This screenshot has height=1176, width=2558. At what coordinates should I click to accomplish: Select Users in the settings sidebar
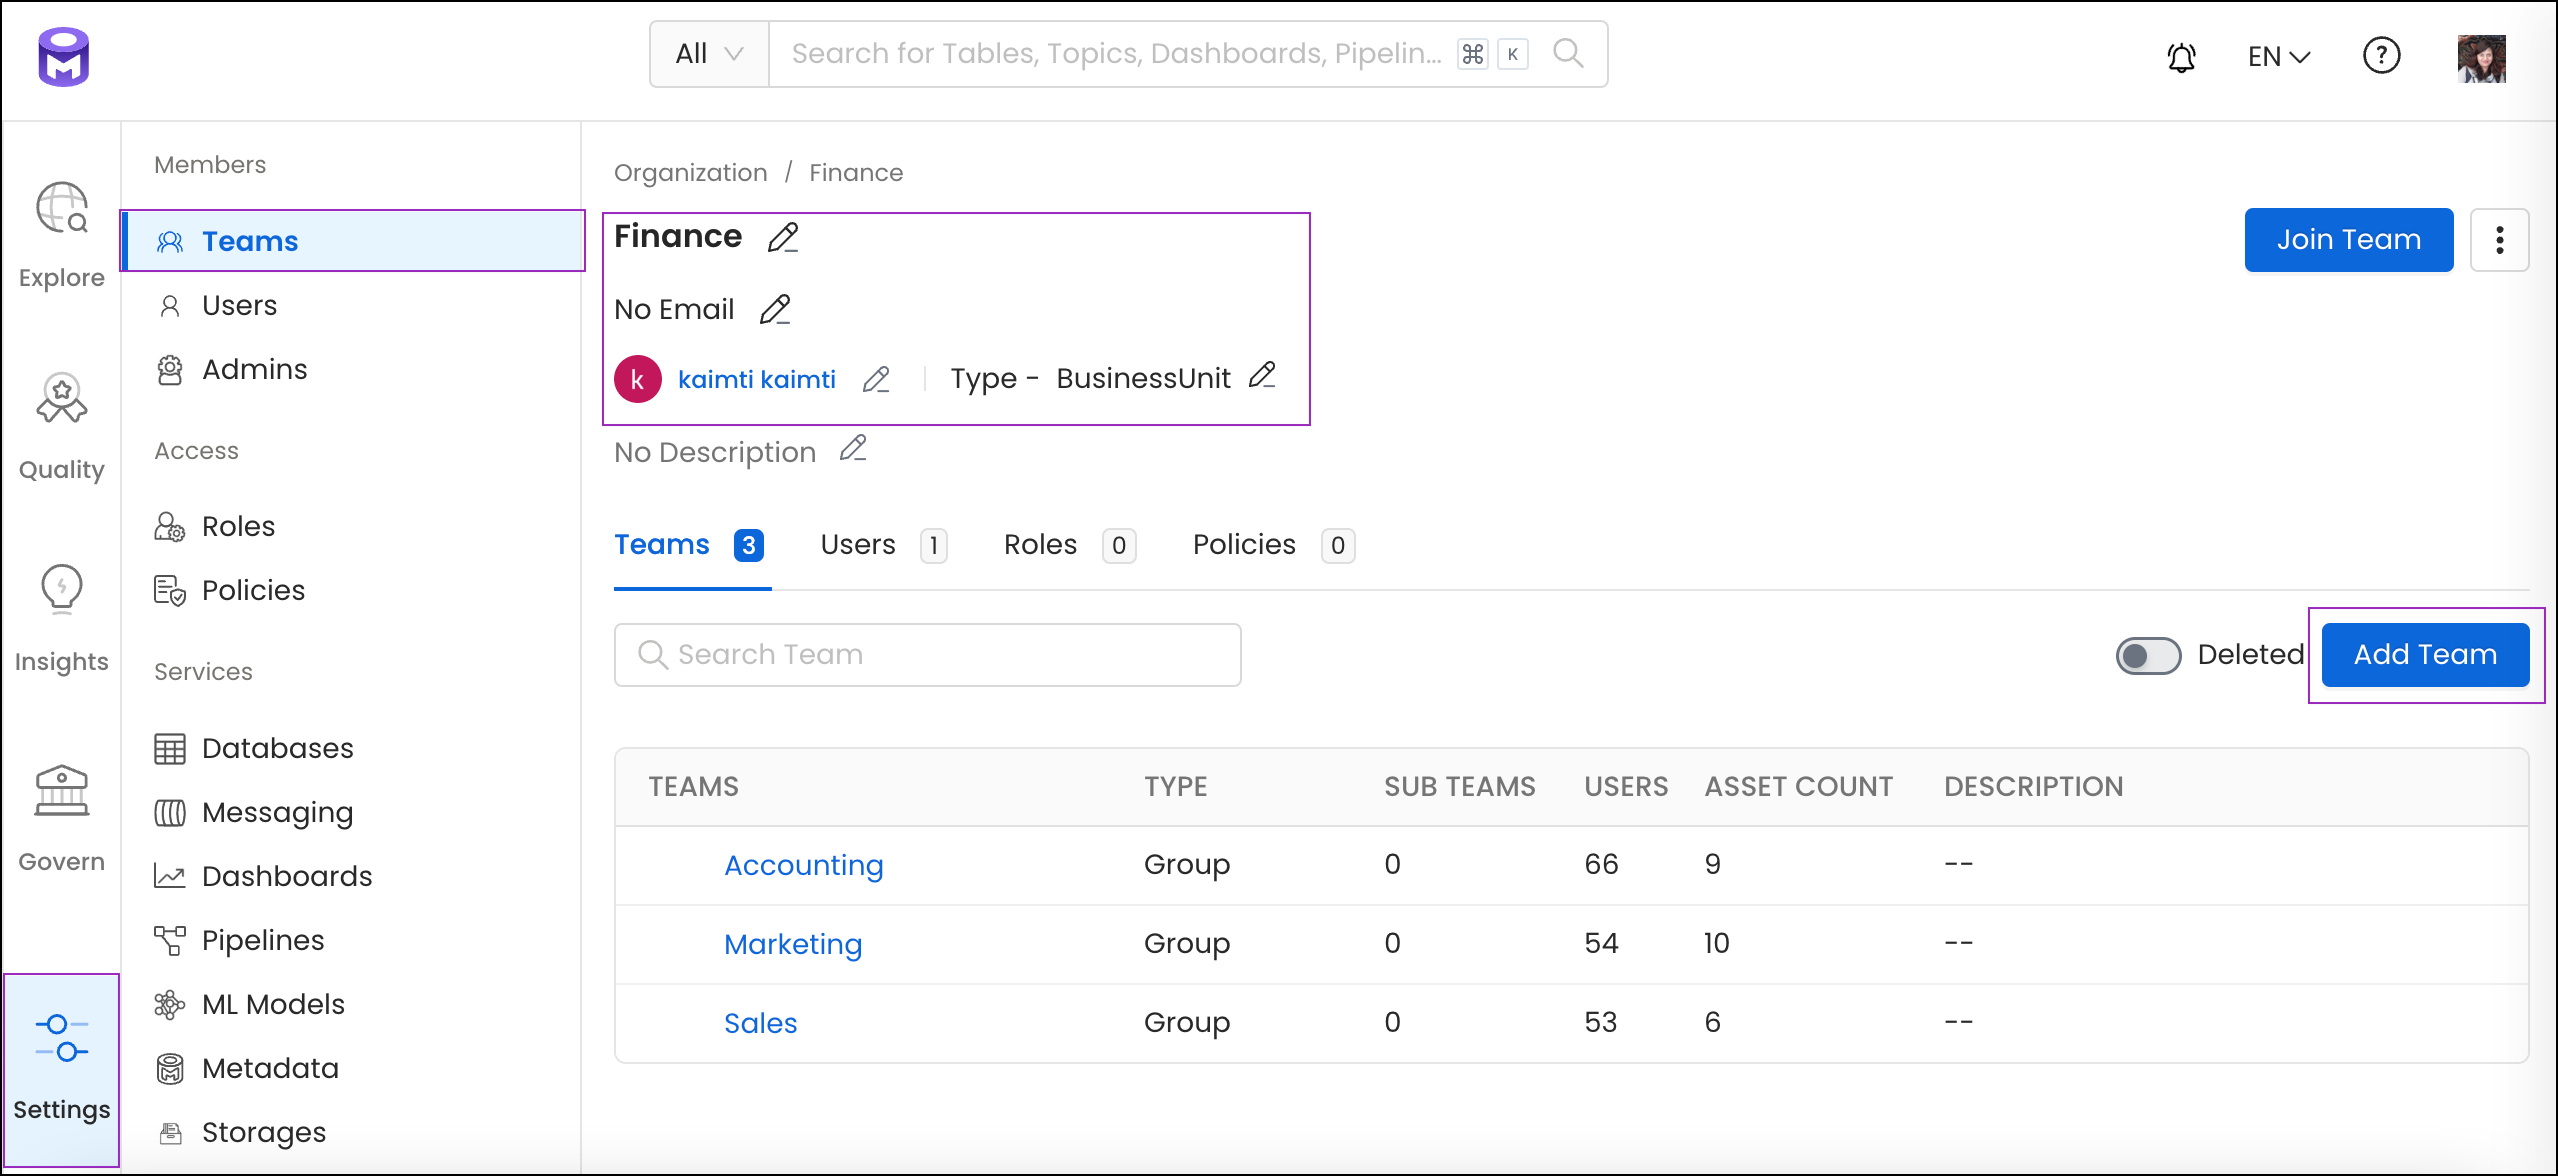pyautogui.click(x=352, y=305)
